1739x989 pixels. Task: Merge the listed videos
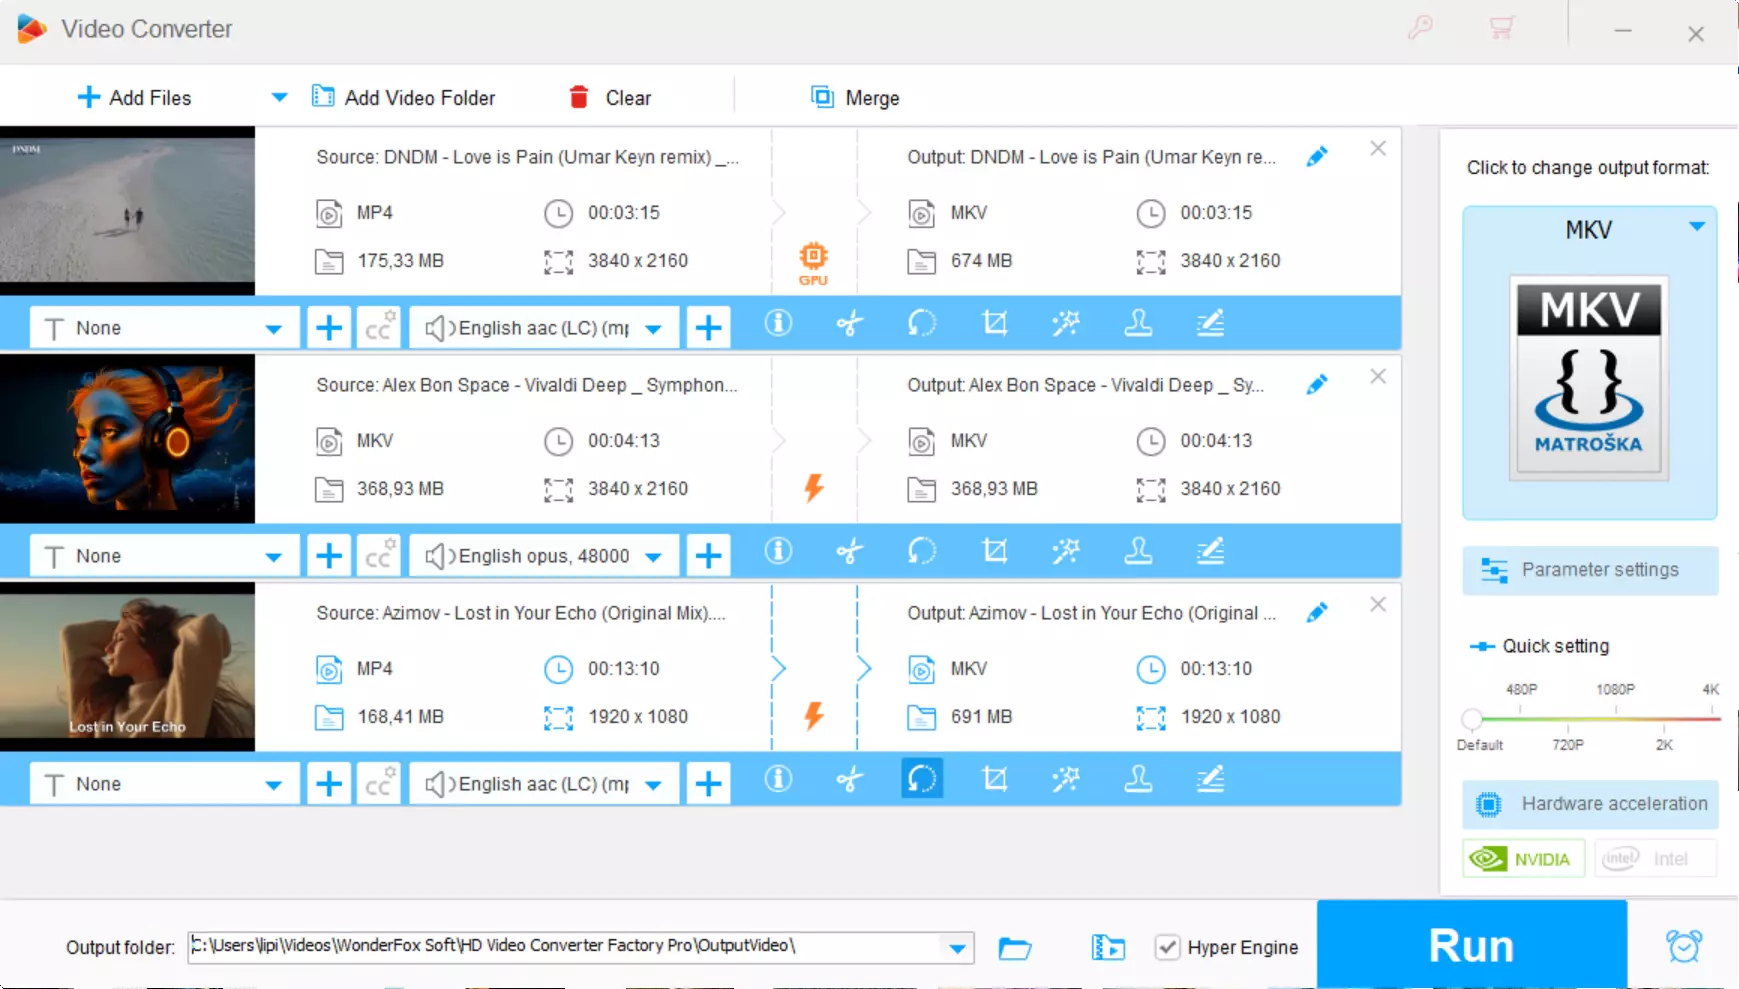point(855,97)
